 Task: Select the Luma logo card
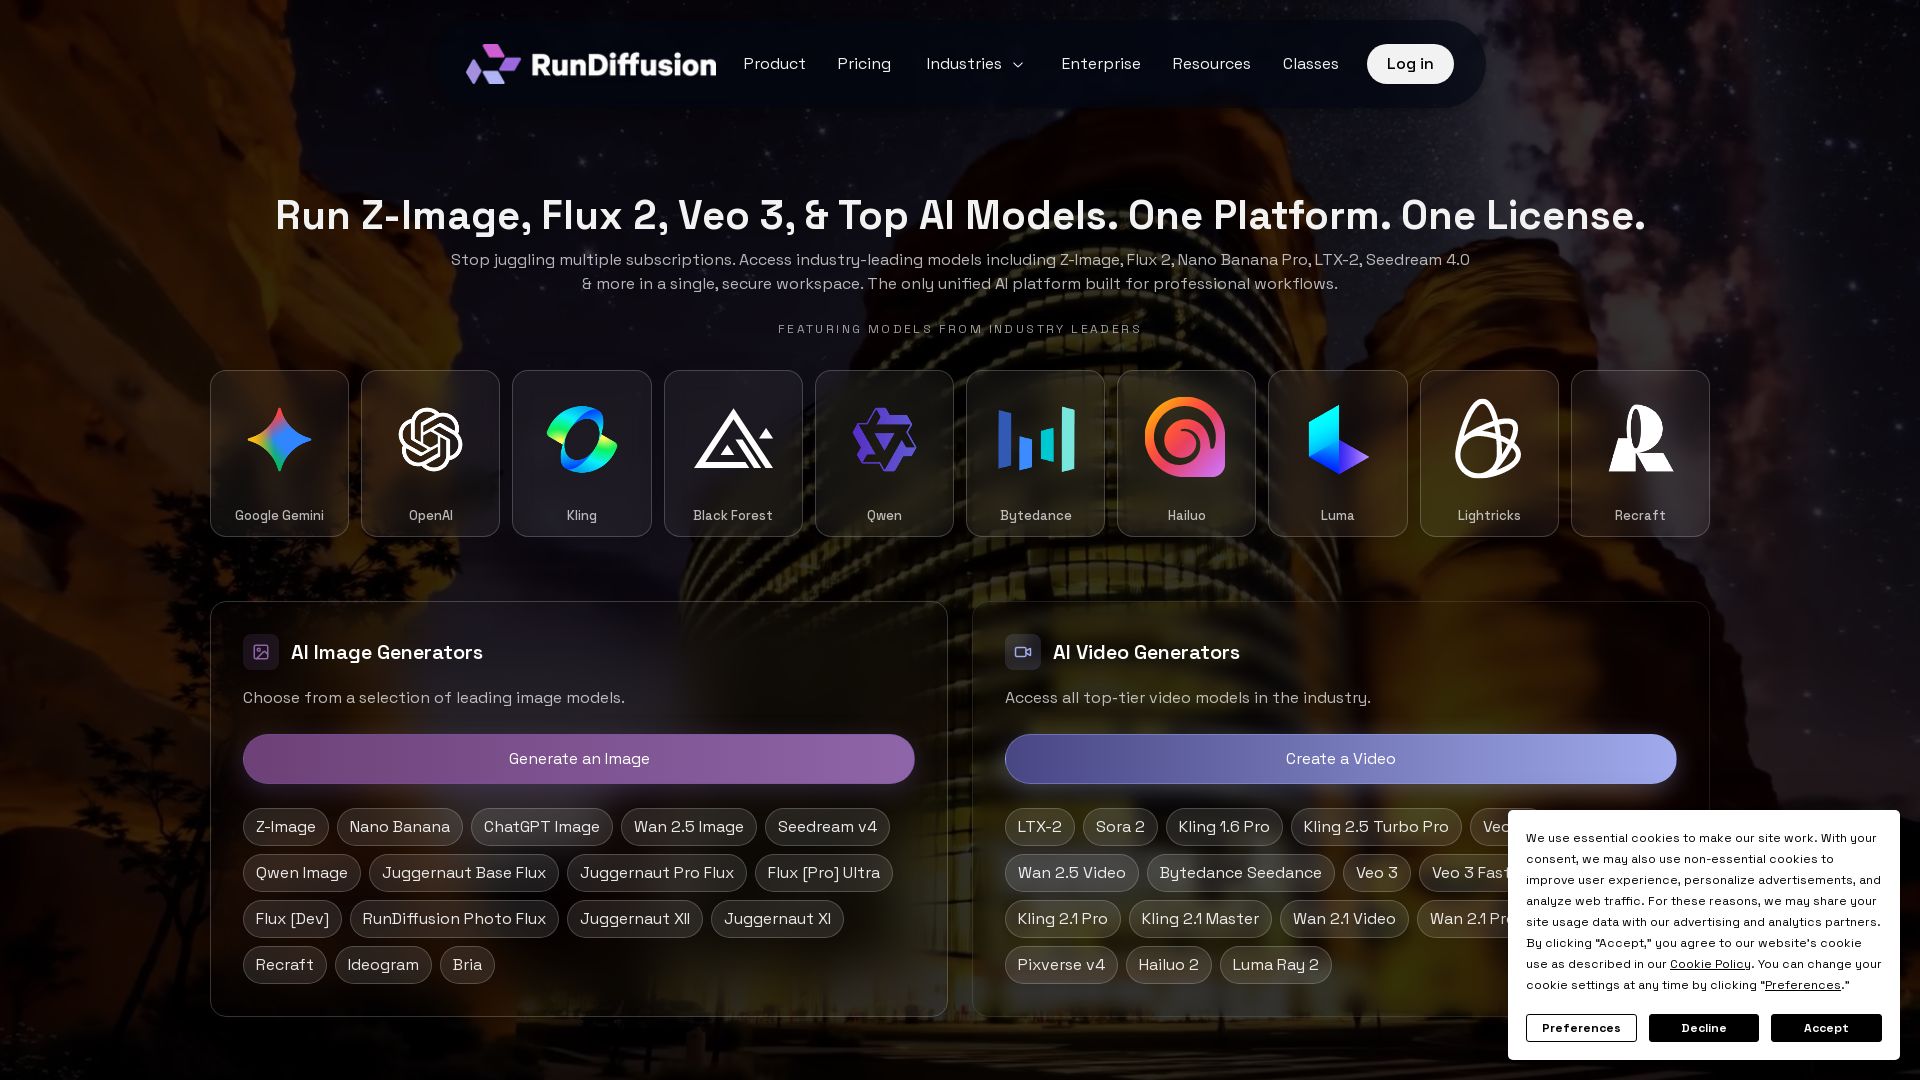(x=1337, y=453)
